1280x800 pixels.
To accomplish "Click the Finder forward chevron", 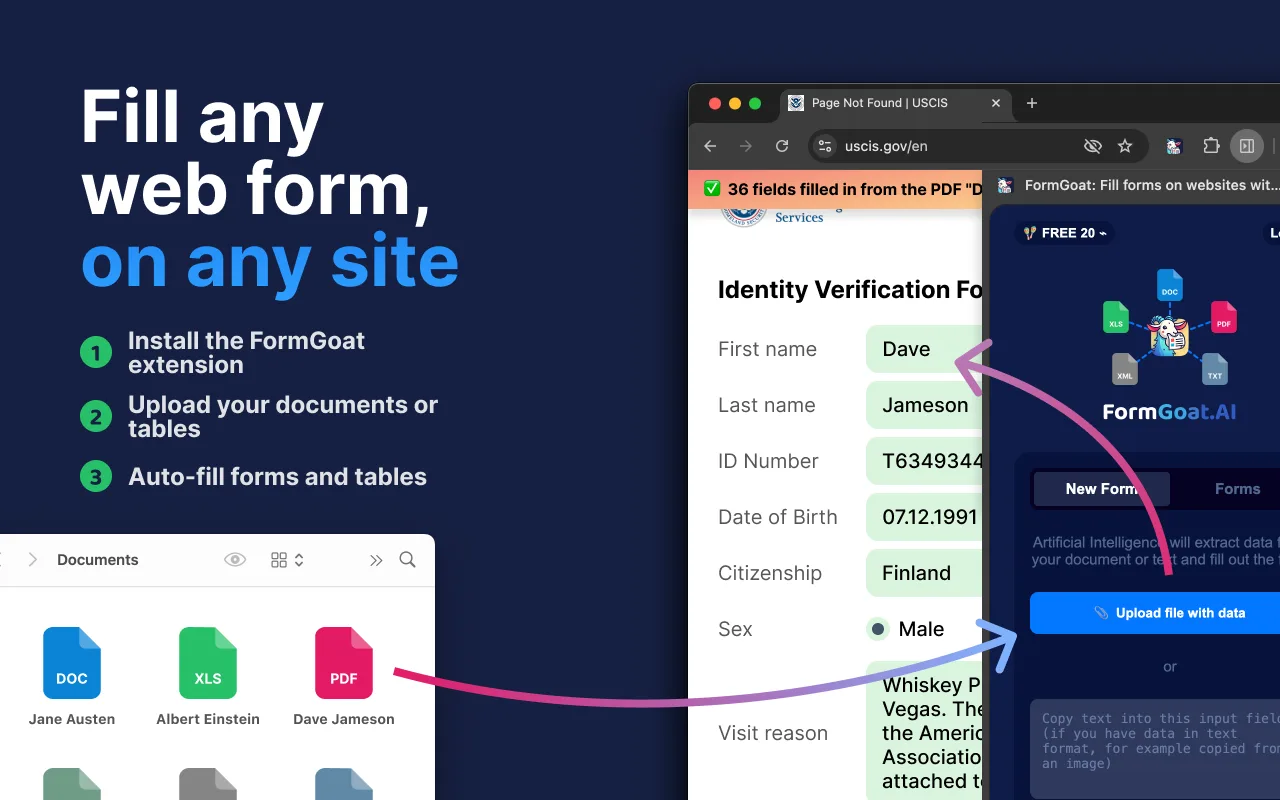I will coord(32,560).
